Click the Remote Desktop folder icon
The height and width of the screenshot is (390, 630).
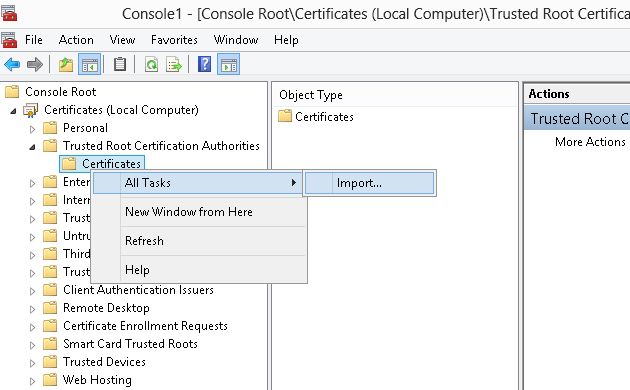pos(50,308)
